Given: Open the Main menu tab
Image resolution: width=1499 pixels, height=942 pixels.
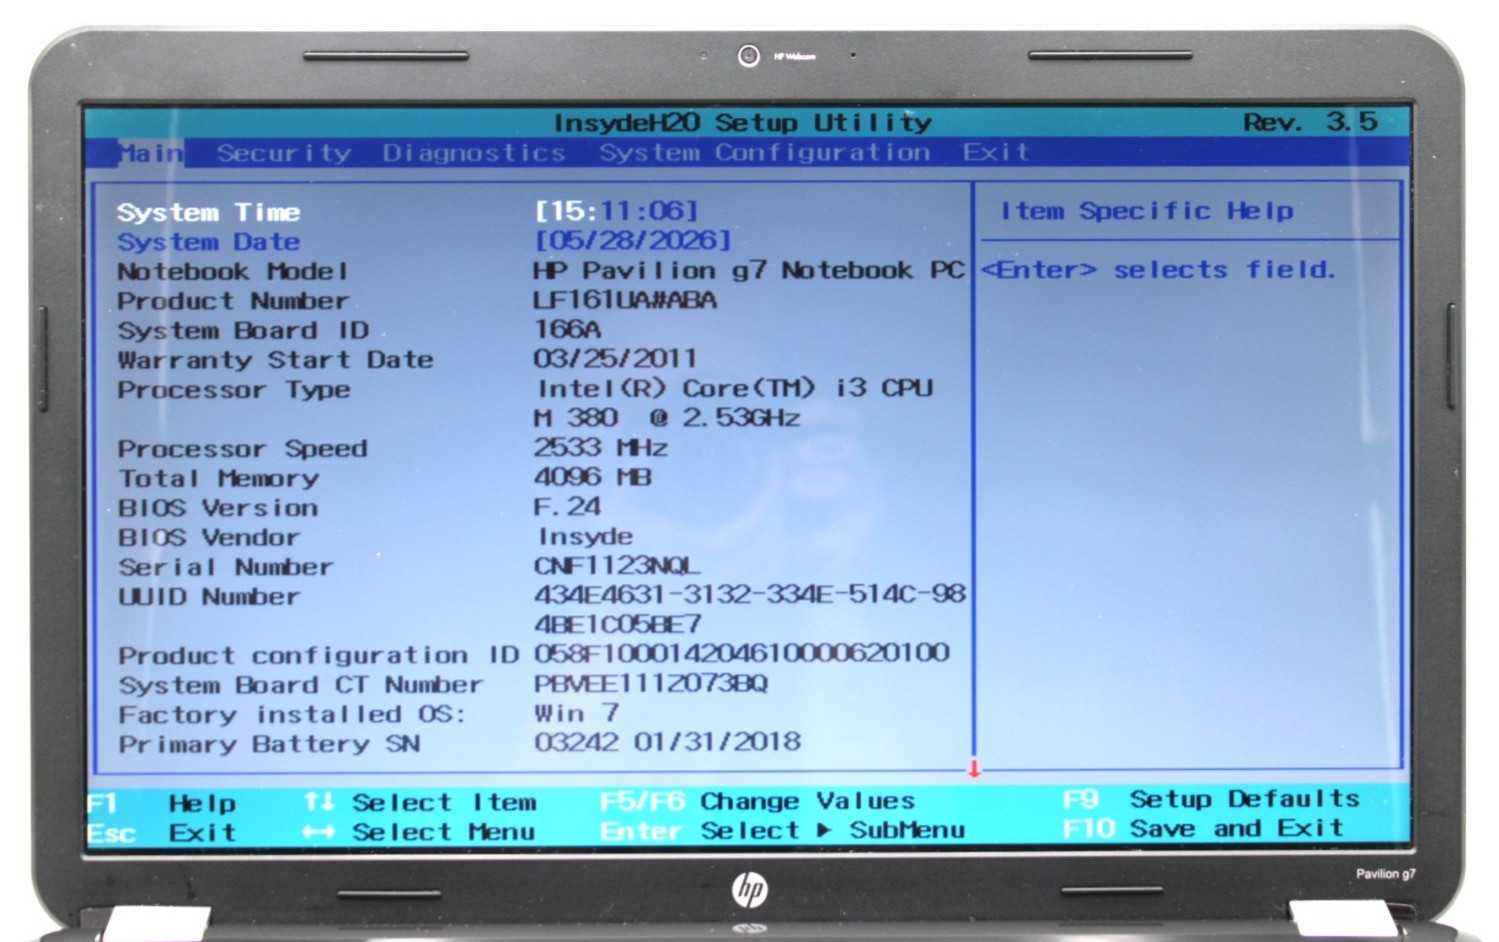Looking at the screenshot, I should (x=150, y=153).
